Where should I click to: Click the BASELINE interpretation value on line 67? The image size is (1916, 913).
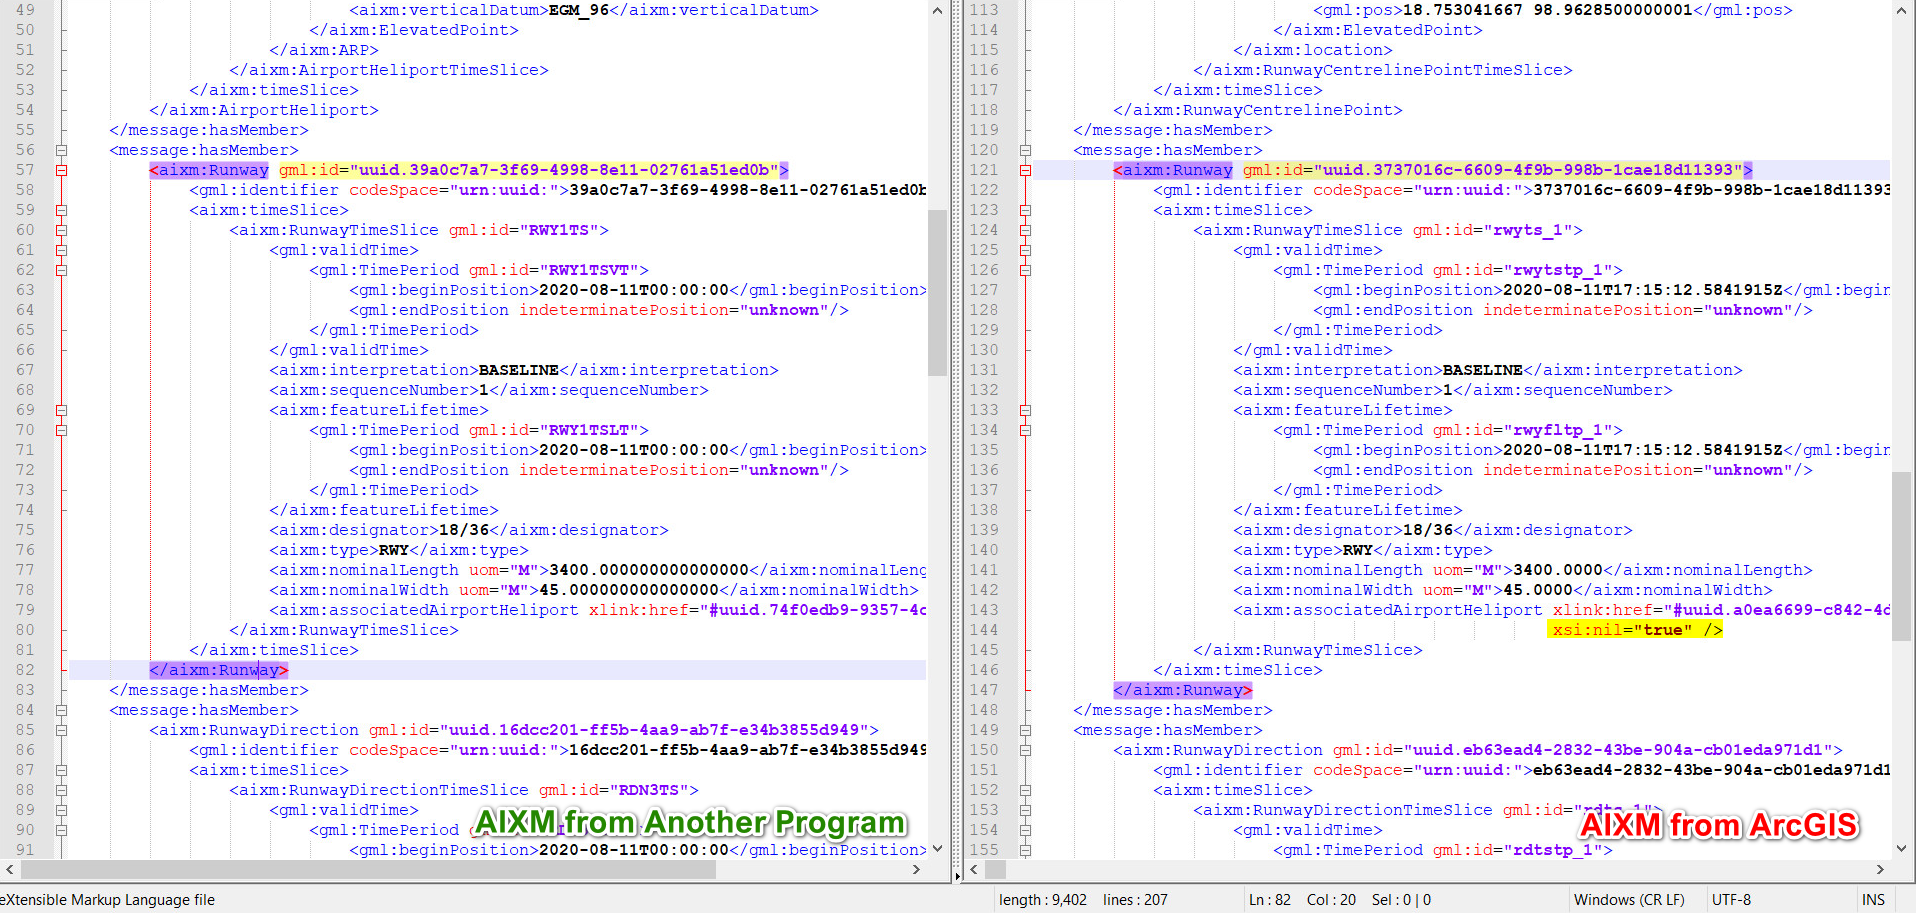pyautogui.click(x=519, y=370)
